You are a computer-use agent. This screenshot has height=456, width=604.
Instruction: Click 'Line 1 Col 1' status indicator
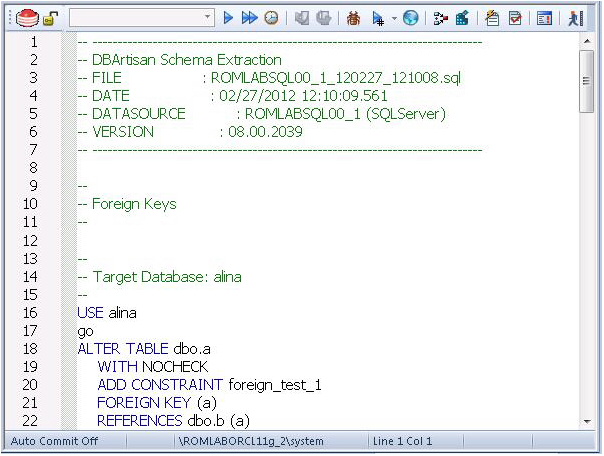tap(402, 441)
